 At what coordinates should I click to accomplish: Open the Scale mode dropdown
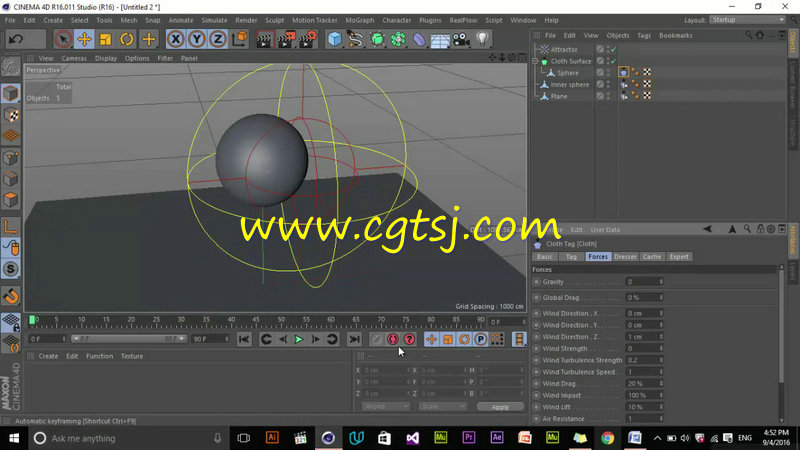pyautogui.click(x=442, y=407)
